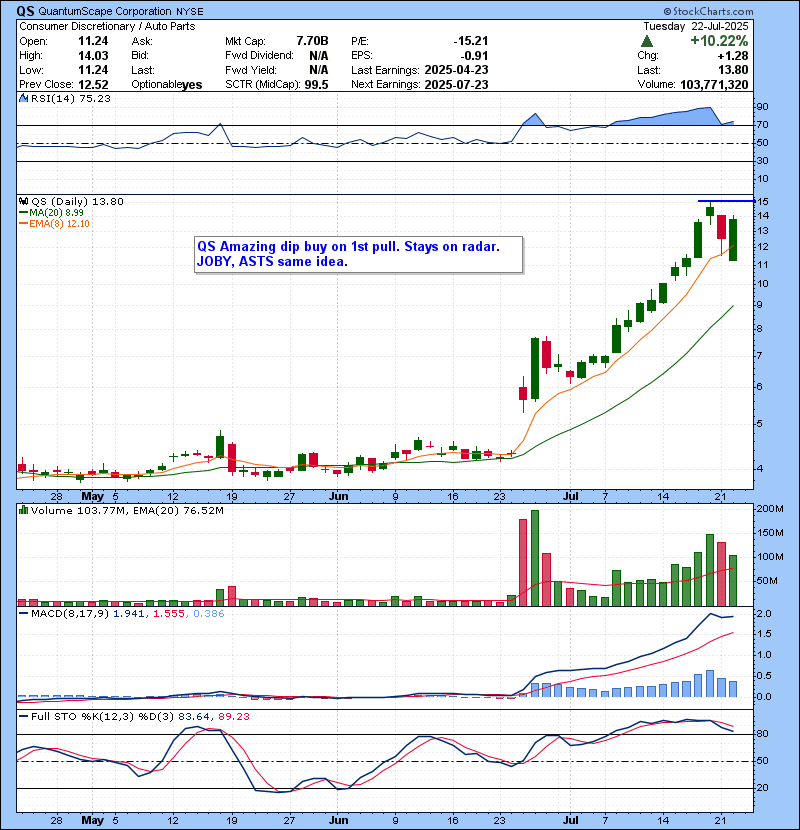The width and height of the screenshot is (800, 830).
Task: Click the Last price 13.80 in header
Action: (x=733, y=70)
